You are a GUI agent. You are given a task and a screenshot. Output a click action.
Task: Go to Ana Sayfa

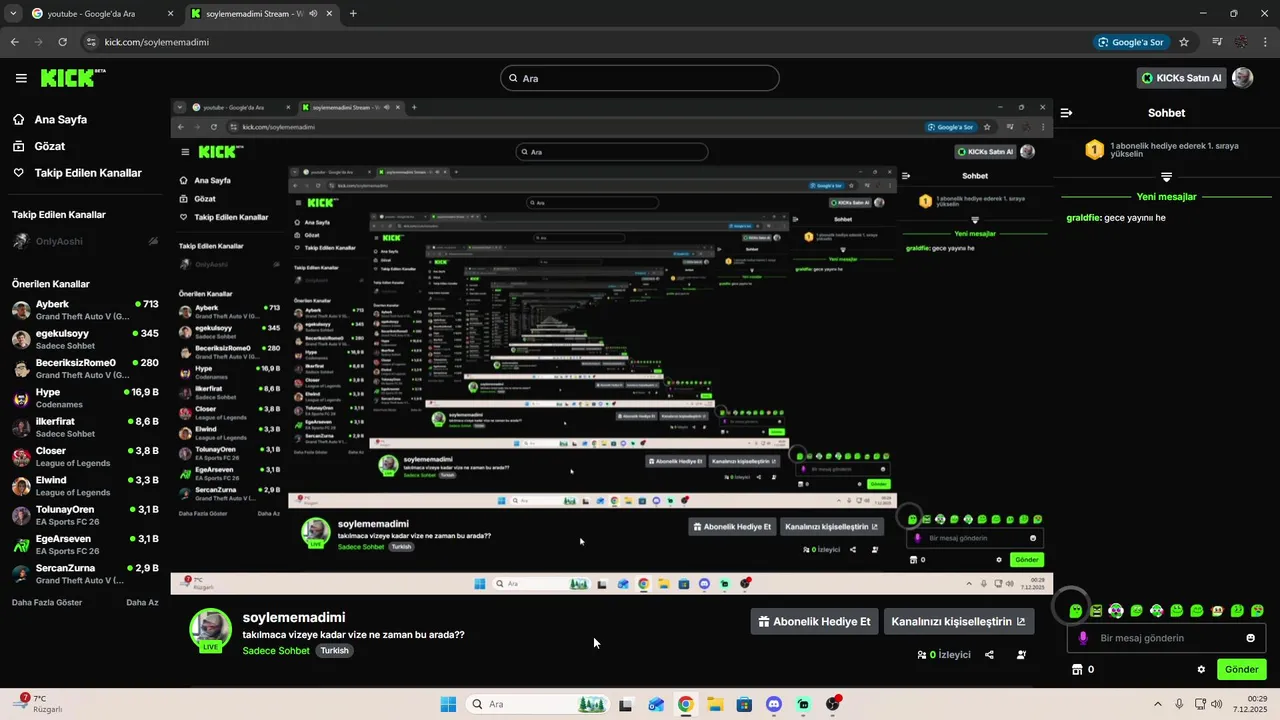click(x=60, y=119)
